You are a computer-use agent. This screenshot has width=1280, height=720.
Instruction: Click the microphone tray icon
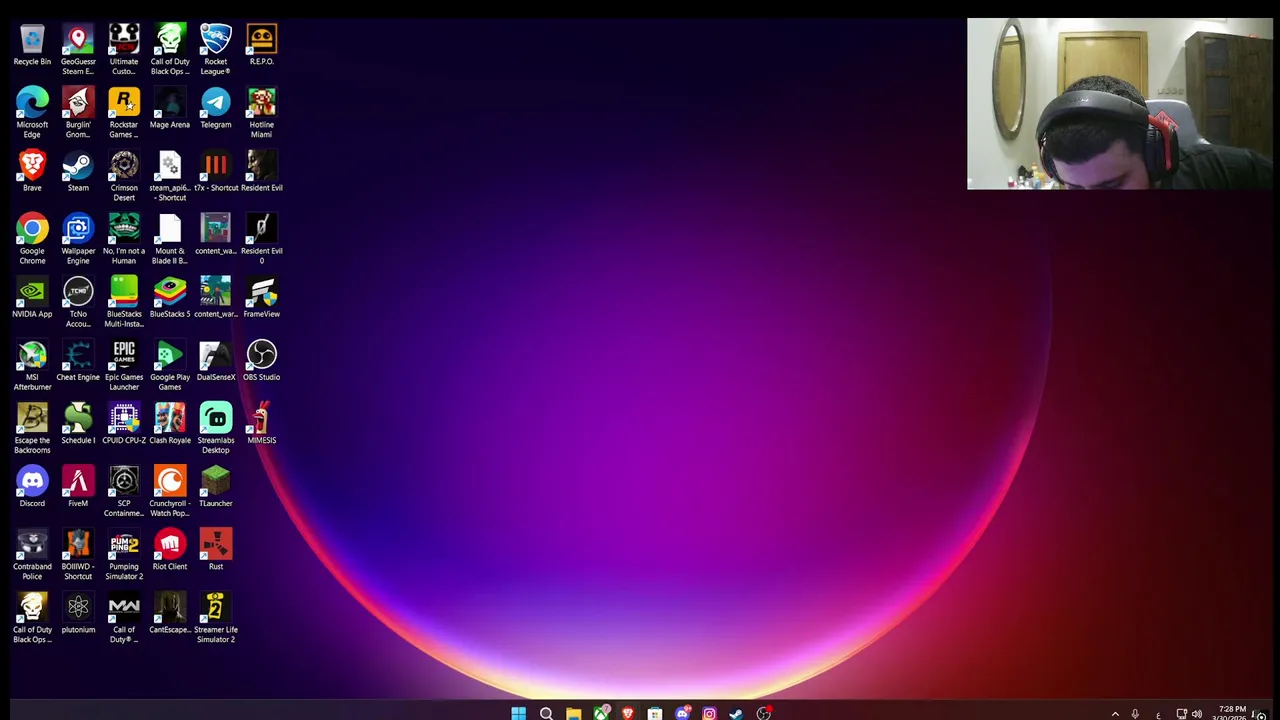pos(1135,714)
